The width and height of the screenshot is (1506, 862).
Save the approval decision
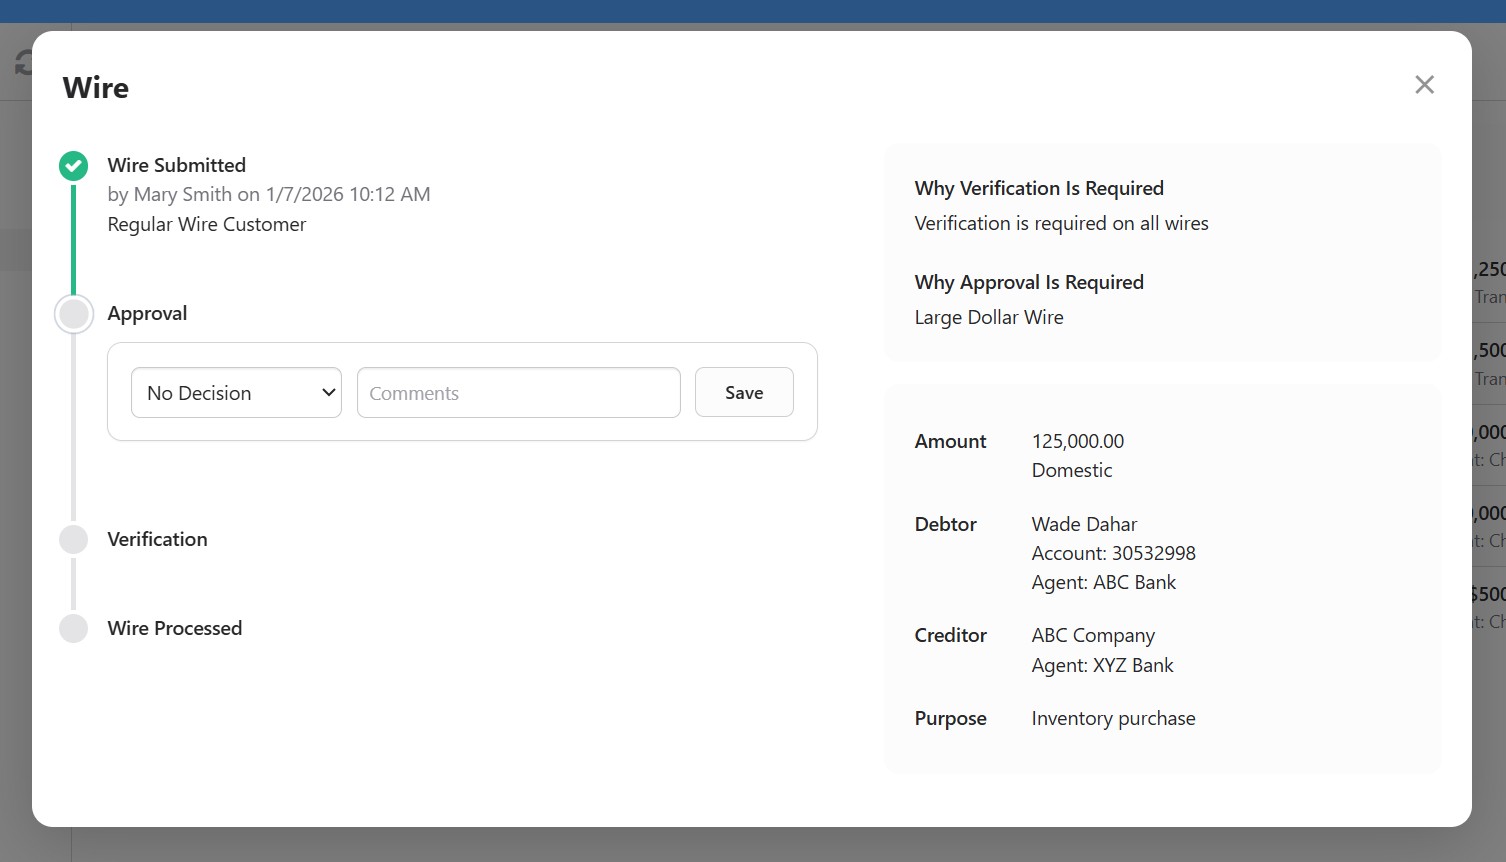click(x=744, y=393)
